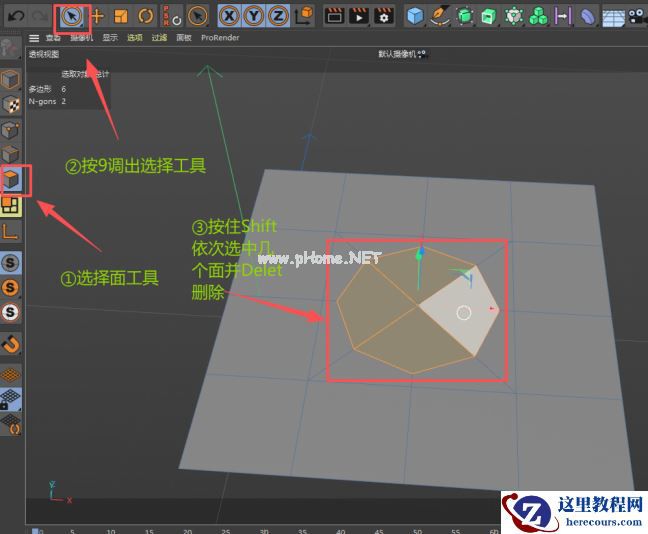Screen dimensions: 648x534
Task: Select the Live Selection tool
Action: [71, 16]
